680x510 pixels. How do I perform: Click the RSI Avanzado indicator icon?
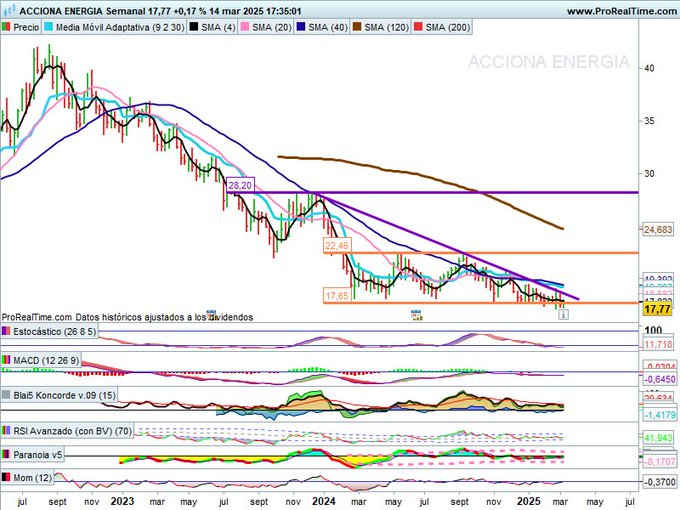tap(6, 431)
